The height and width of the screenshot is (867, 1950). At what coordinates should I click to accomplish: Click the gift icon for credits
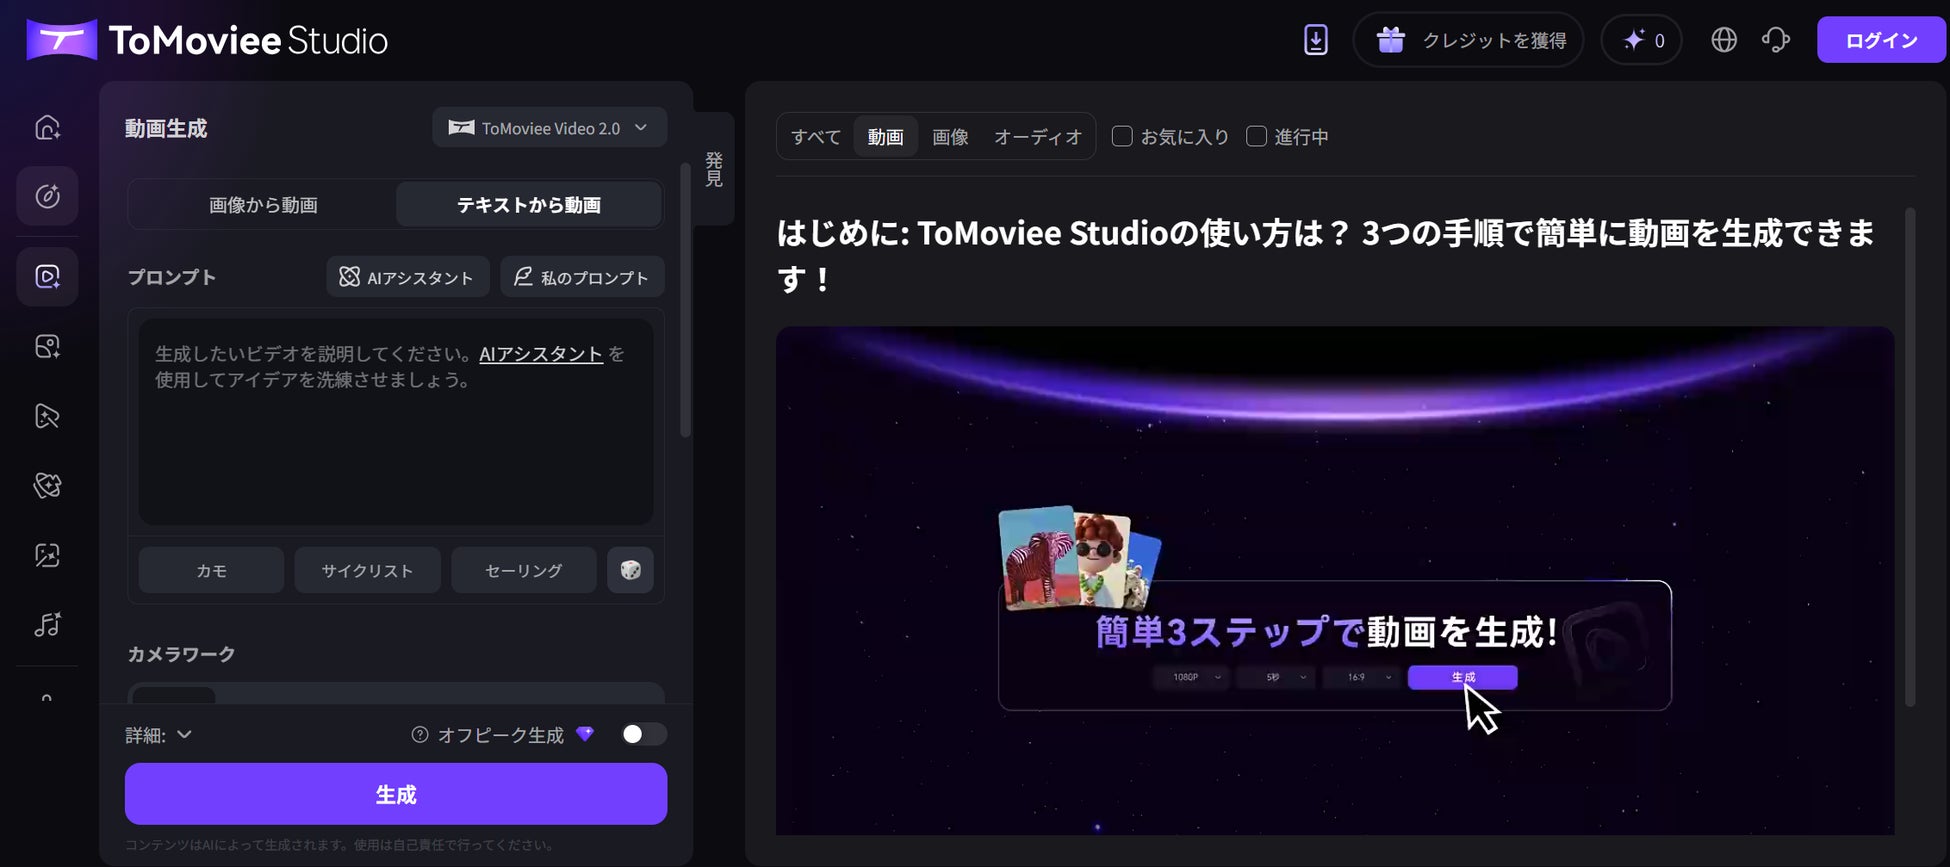(1391, 40)
